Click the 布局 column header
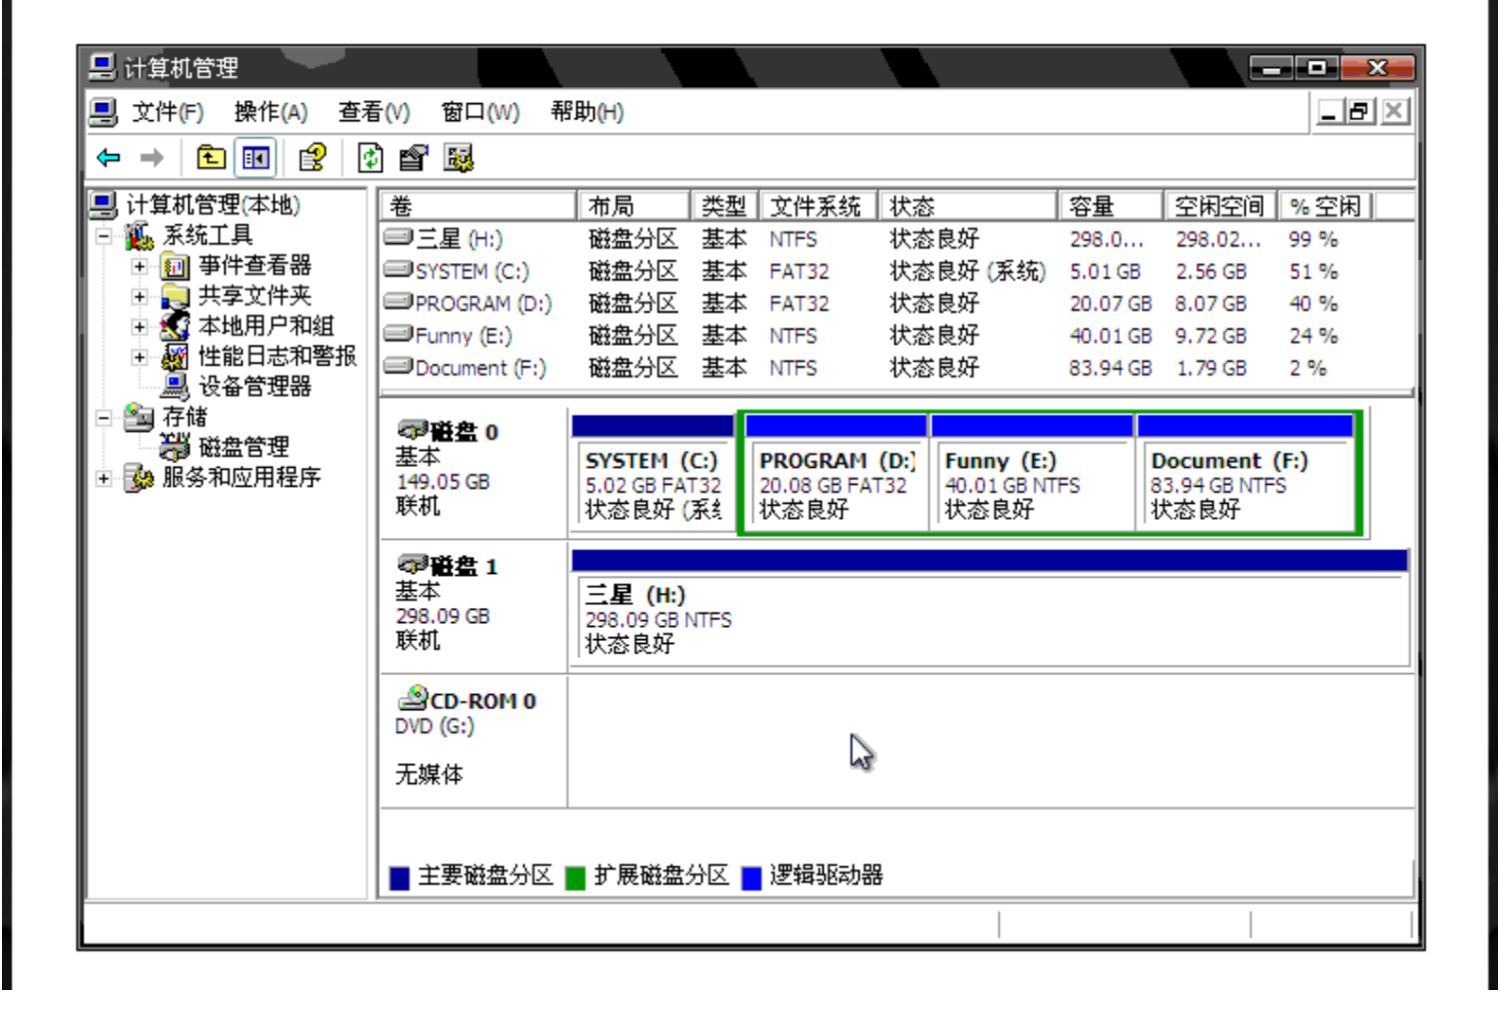The width and height of the screenshot is (1500, 1013). (634, 206)
